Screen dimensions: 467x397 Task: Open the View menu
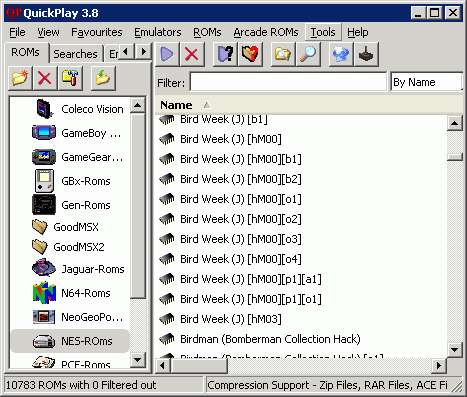(48, 32)
